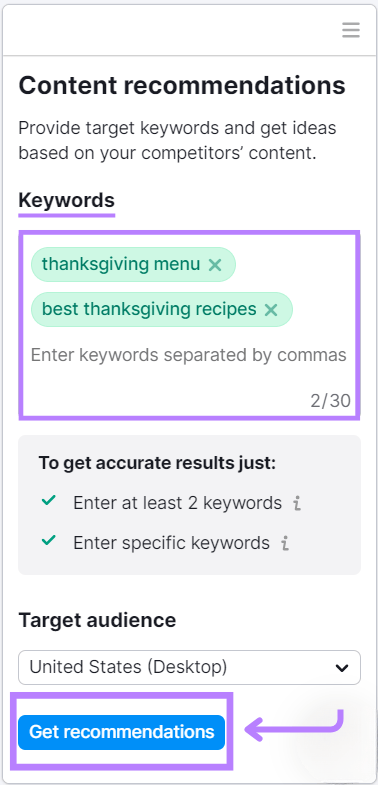Expand the Target audience dropdown arrow

pos(342,667)
